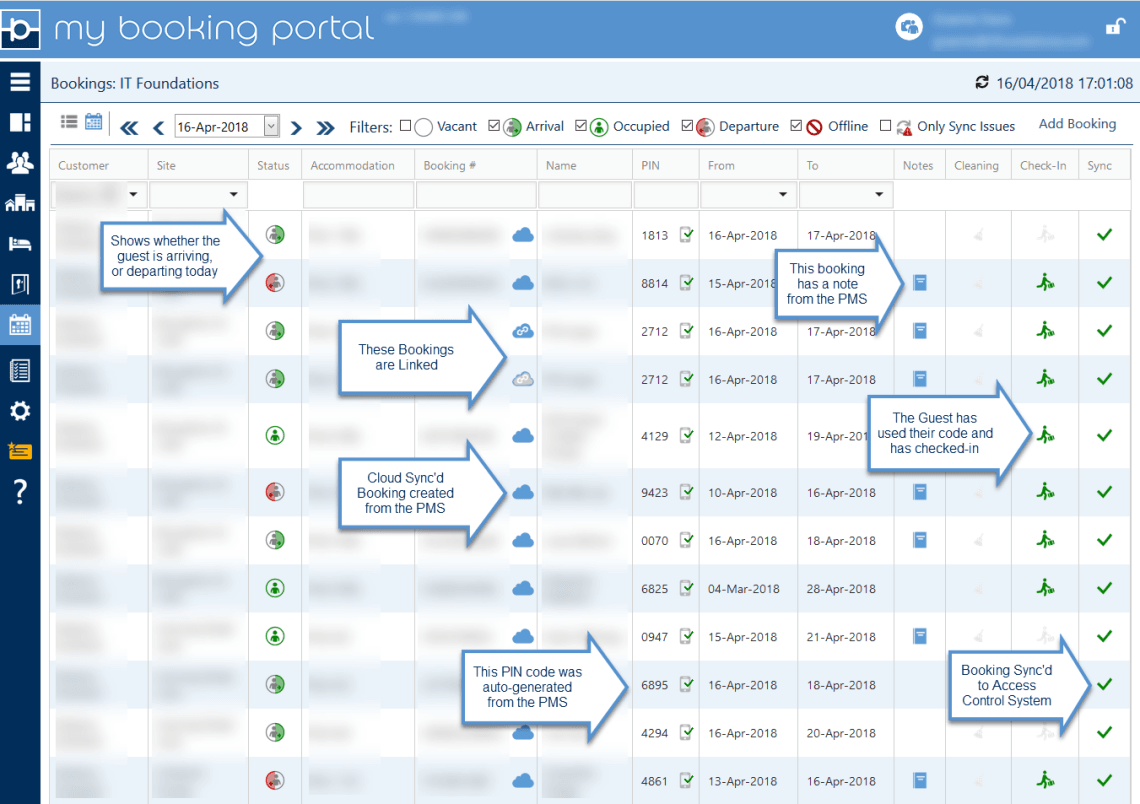Disable the Arrival filter checkbox
This screenshot has width=1140, height=804.
[494, 127]
